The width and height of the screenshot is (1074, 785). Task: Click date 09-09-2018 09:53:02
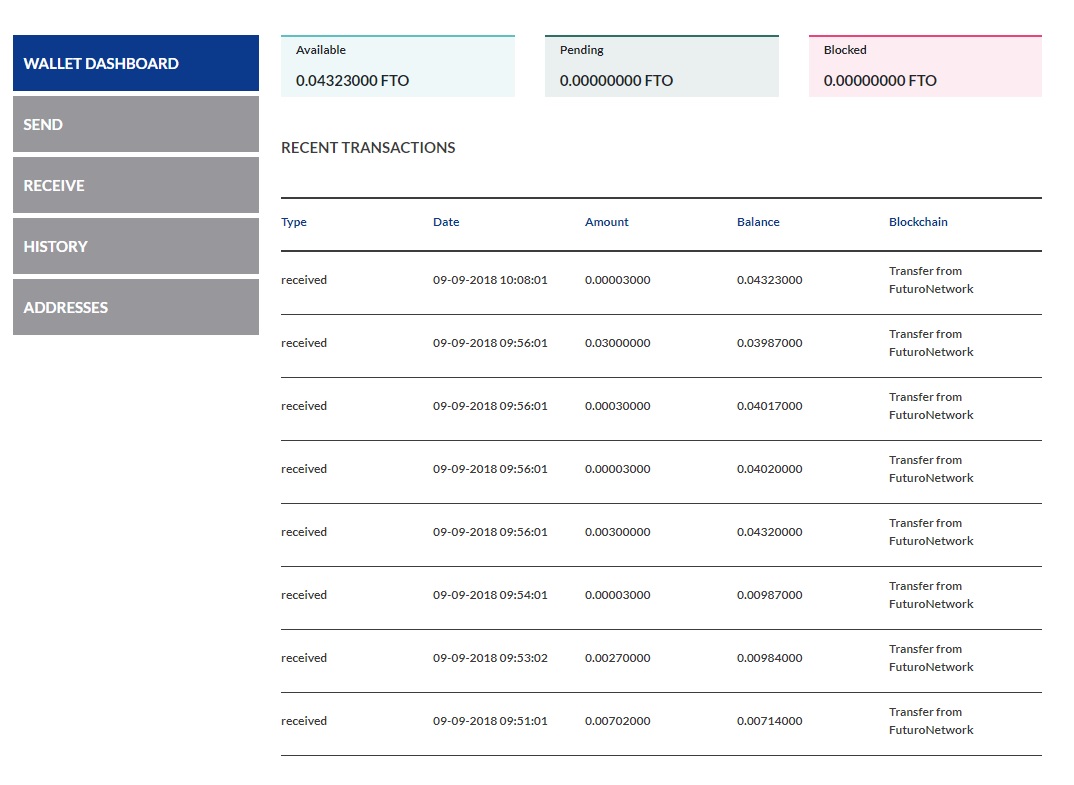[x=490, y=658]
